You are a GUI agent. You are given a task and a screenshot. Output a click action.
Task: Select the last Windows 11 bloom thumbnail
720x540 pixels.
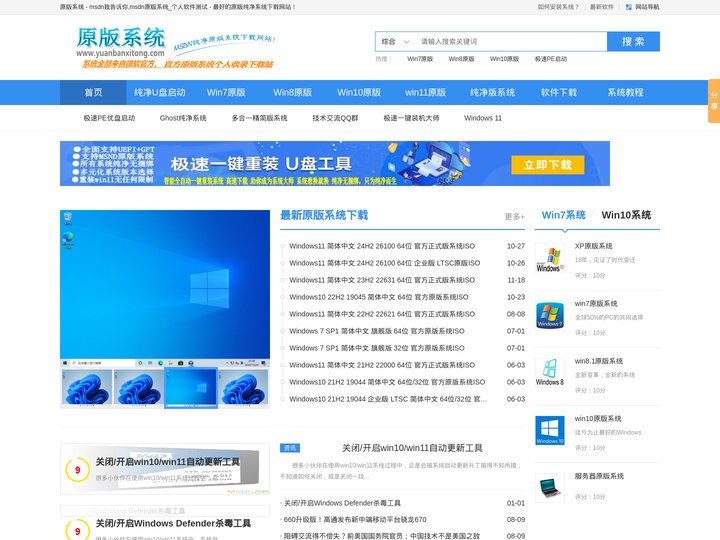click(x=243, y=388)
